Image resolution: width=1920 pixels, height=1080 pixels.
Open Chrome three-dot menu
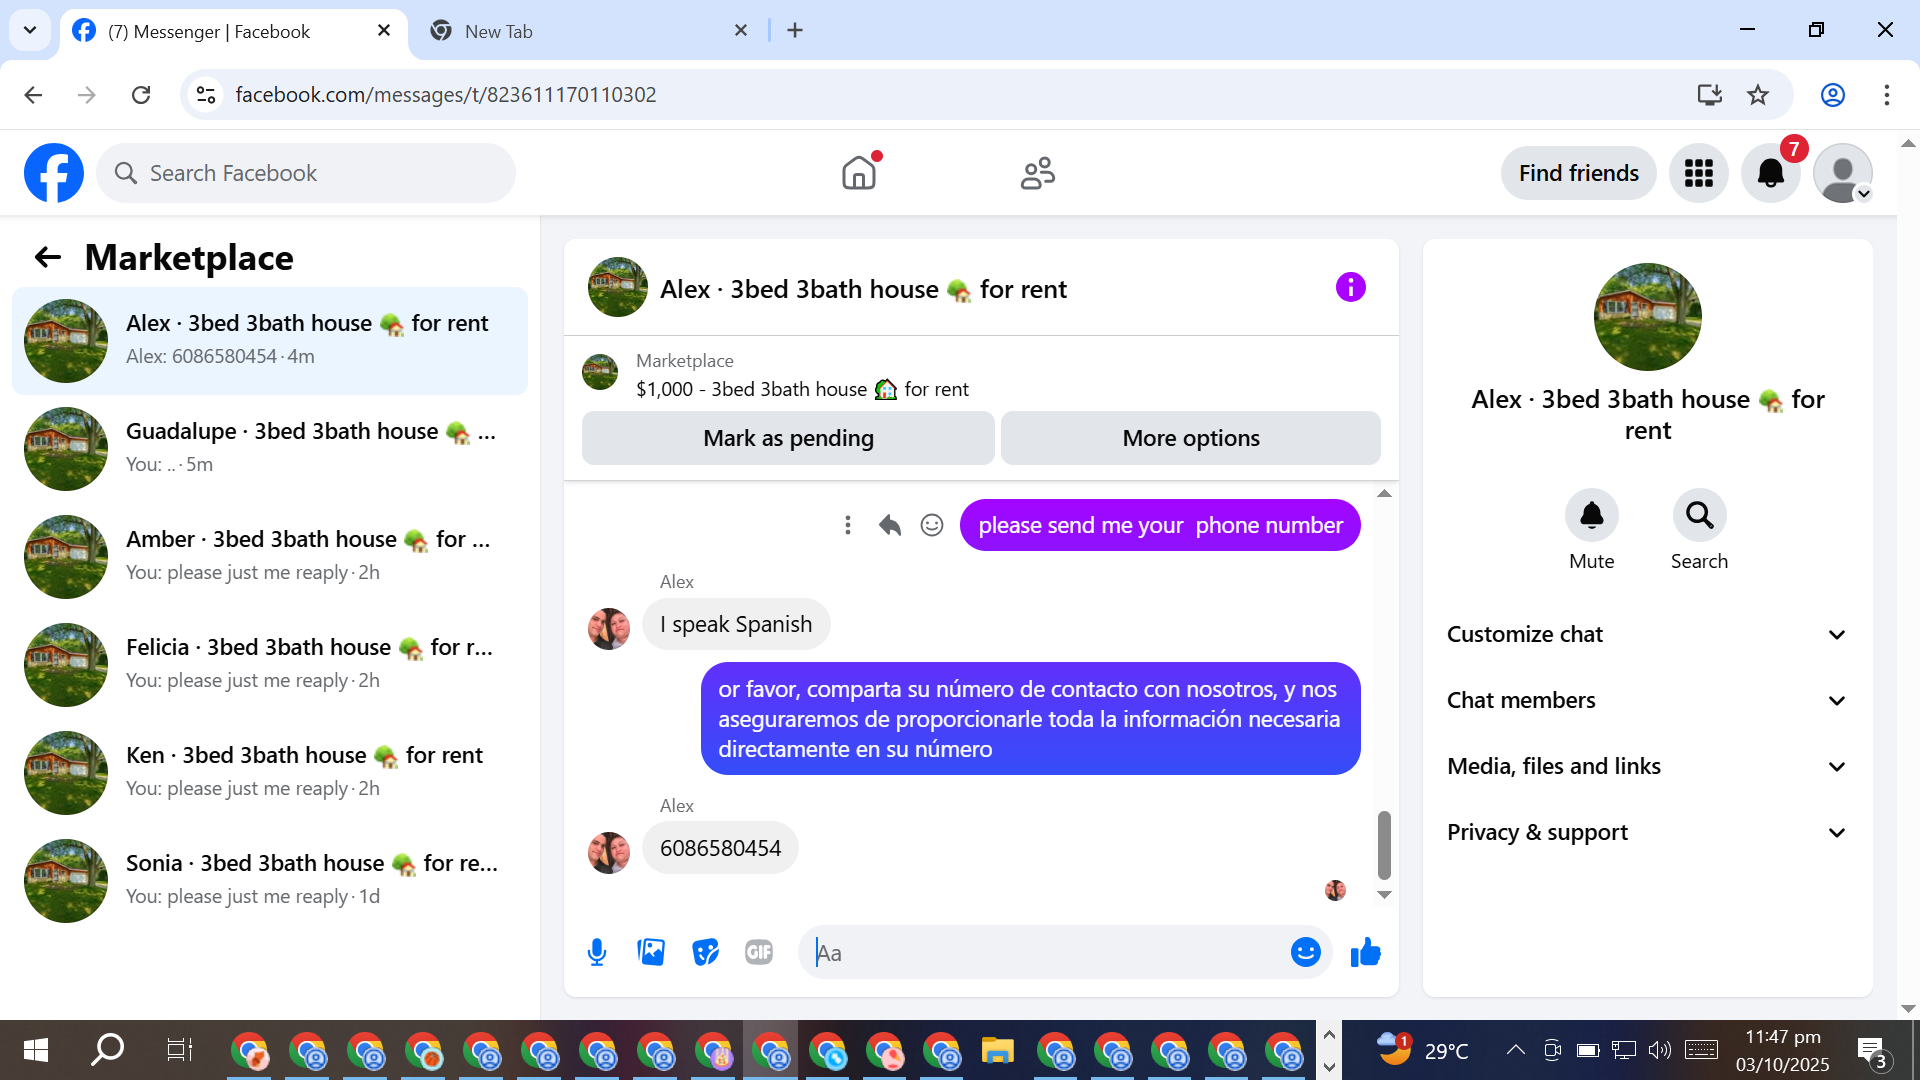coord(1886,95)
